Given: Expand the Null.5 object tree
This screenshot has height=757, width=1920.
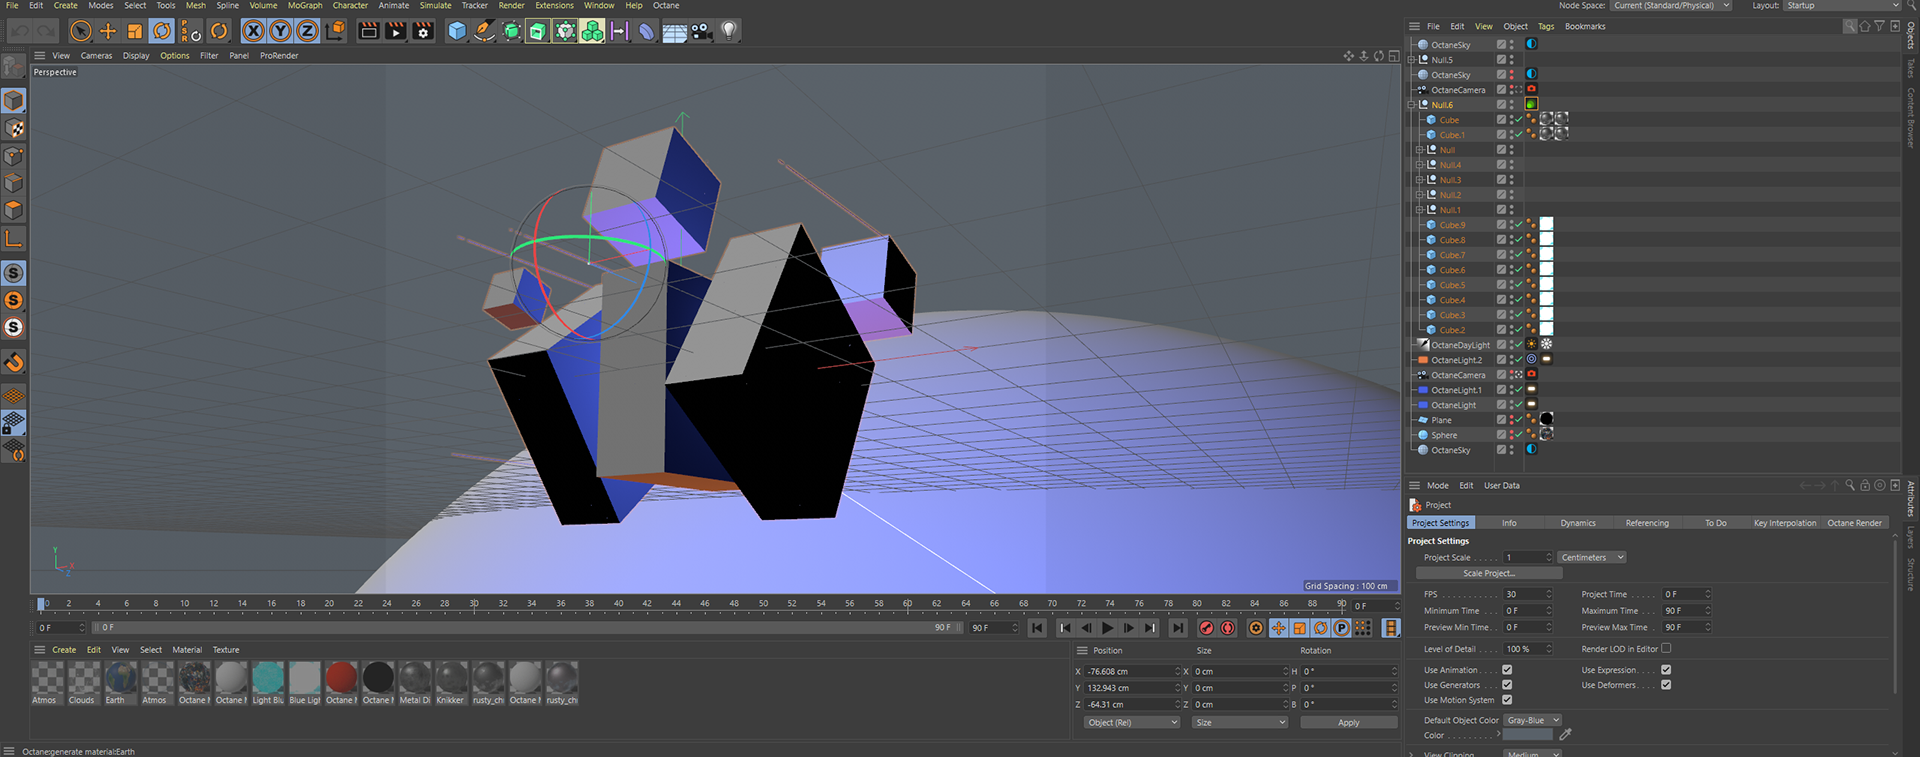Looking at the screenshot, I should 1412,60.
